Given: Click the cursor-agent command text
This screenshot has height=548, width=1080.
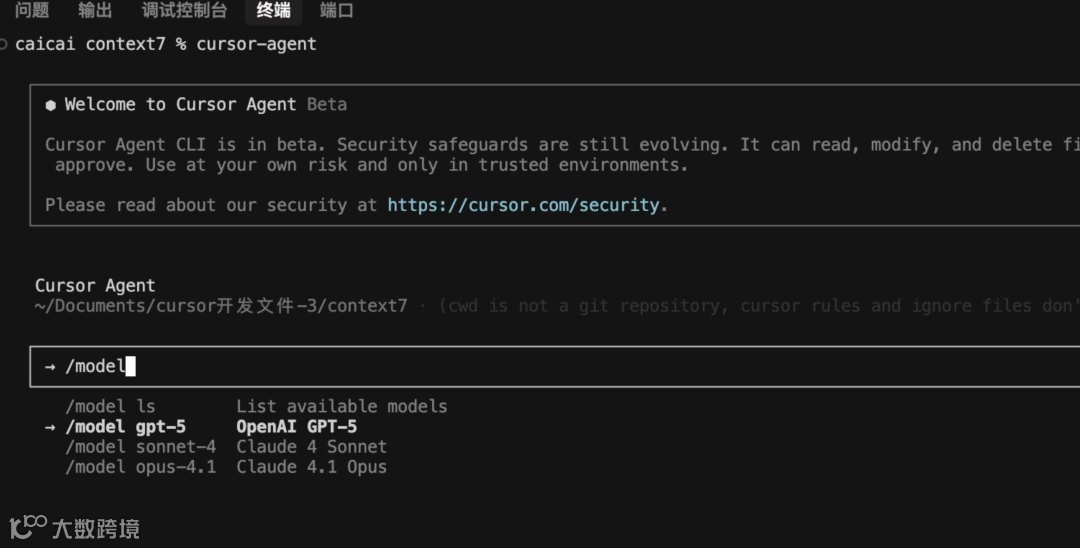Looking at the screenshot, I should (256, 44).
